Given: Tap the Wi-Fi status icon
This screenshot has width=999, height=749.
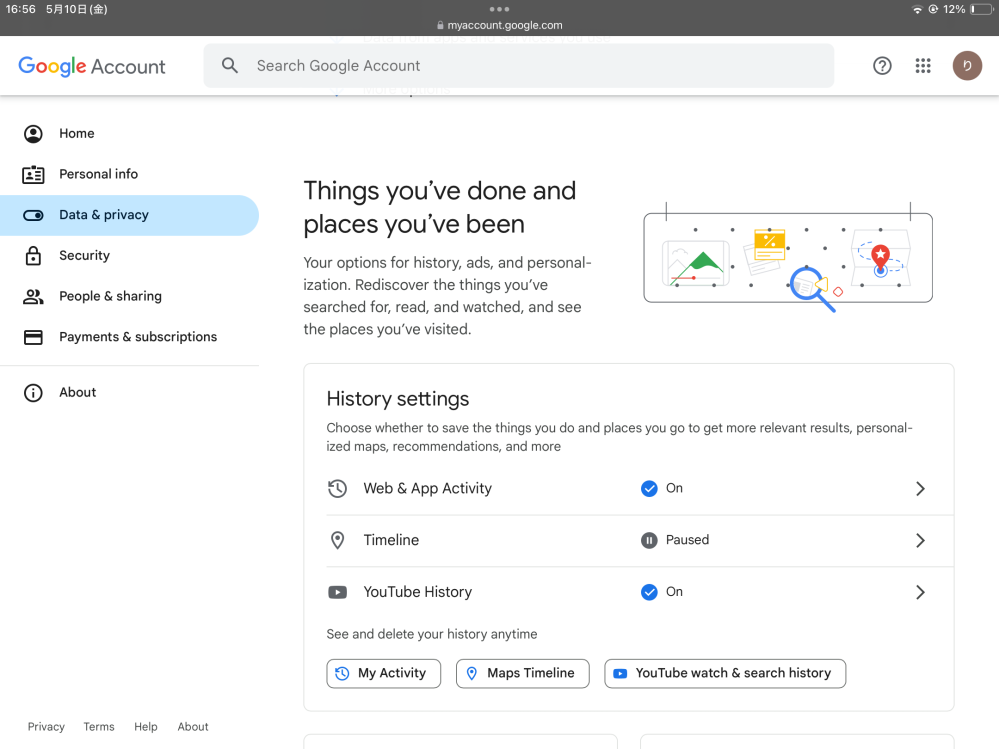Looking at the screenshot, I should pyautogui.click(x=917, y=10).
